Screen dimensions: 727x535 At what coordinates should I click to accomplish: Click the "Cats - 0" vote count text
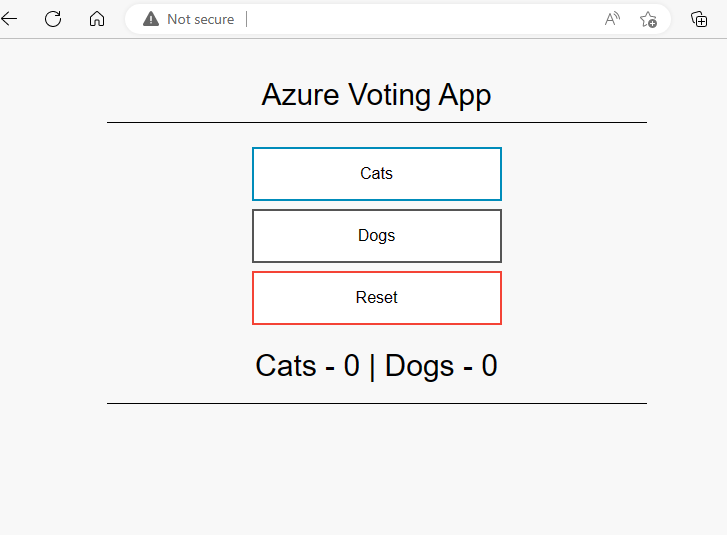pos(307,366)
